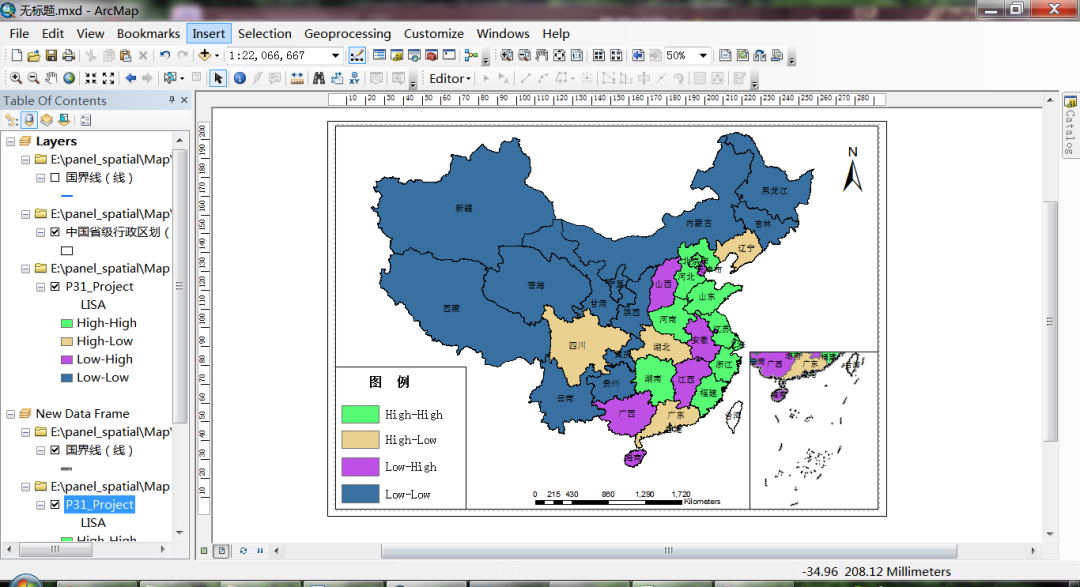The height and width of the screenshot is (587, 1080).
Task: Click the north arrow on the layout
Action: [853, 169]
